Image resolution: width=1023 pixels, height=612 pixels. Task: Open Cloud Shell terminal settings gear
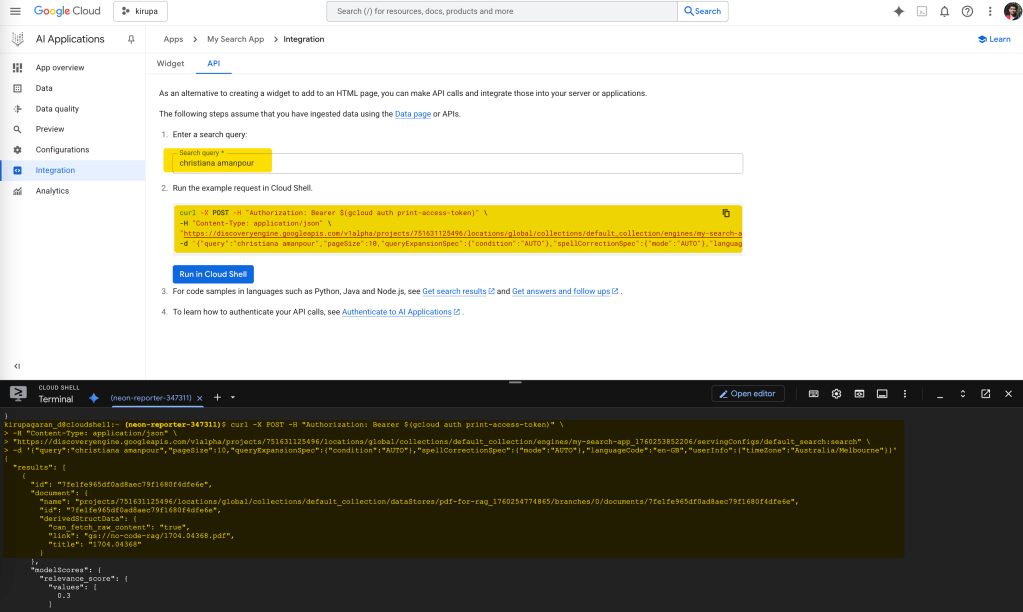click(x=836, y=394)
